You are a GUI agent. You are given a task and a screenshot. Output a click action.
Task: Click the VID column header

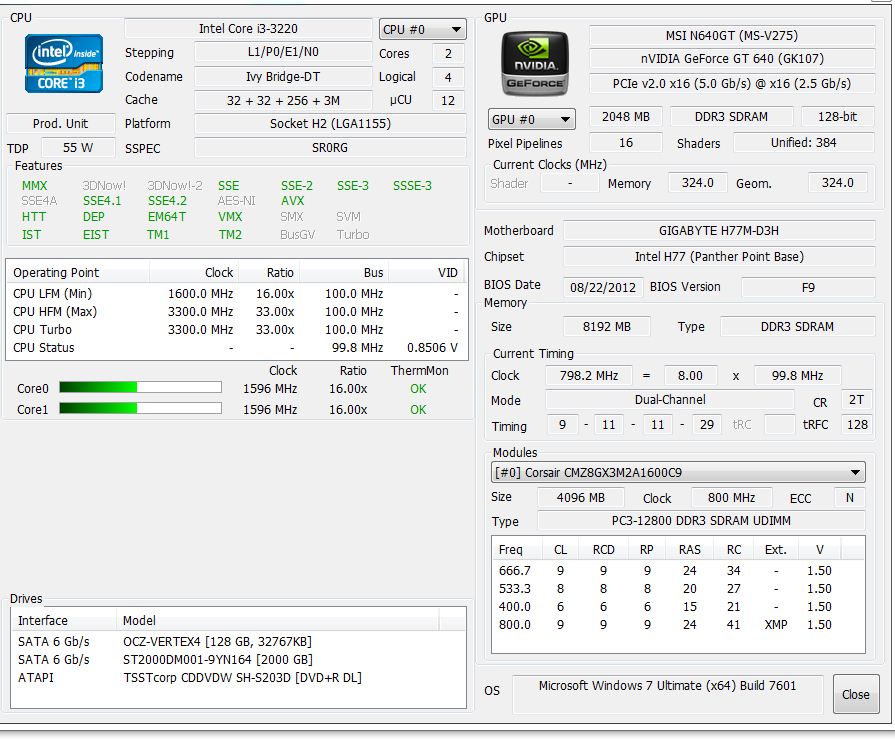pyautogui.click(x=428, y=273)
